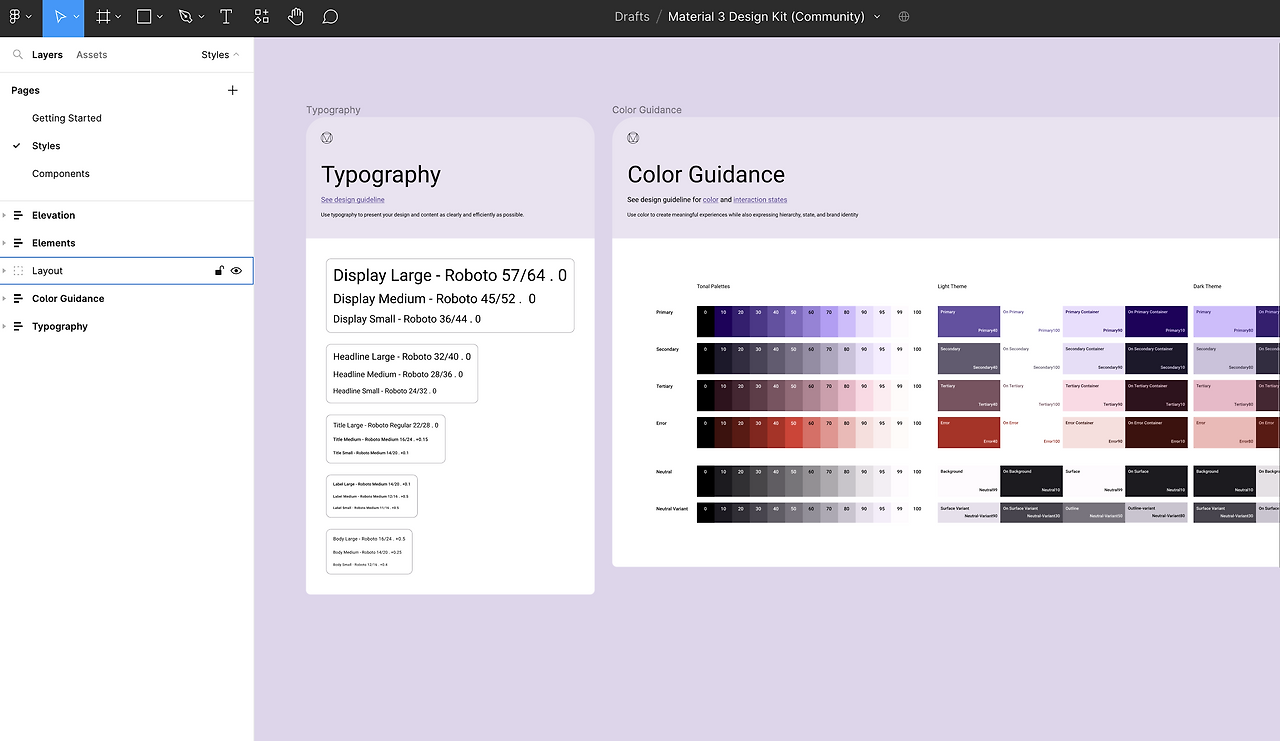Select the Typography layer row

coord(127,327)
